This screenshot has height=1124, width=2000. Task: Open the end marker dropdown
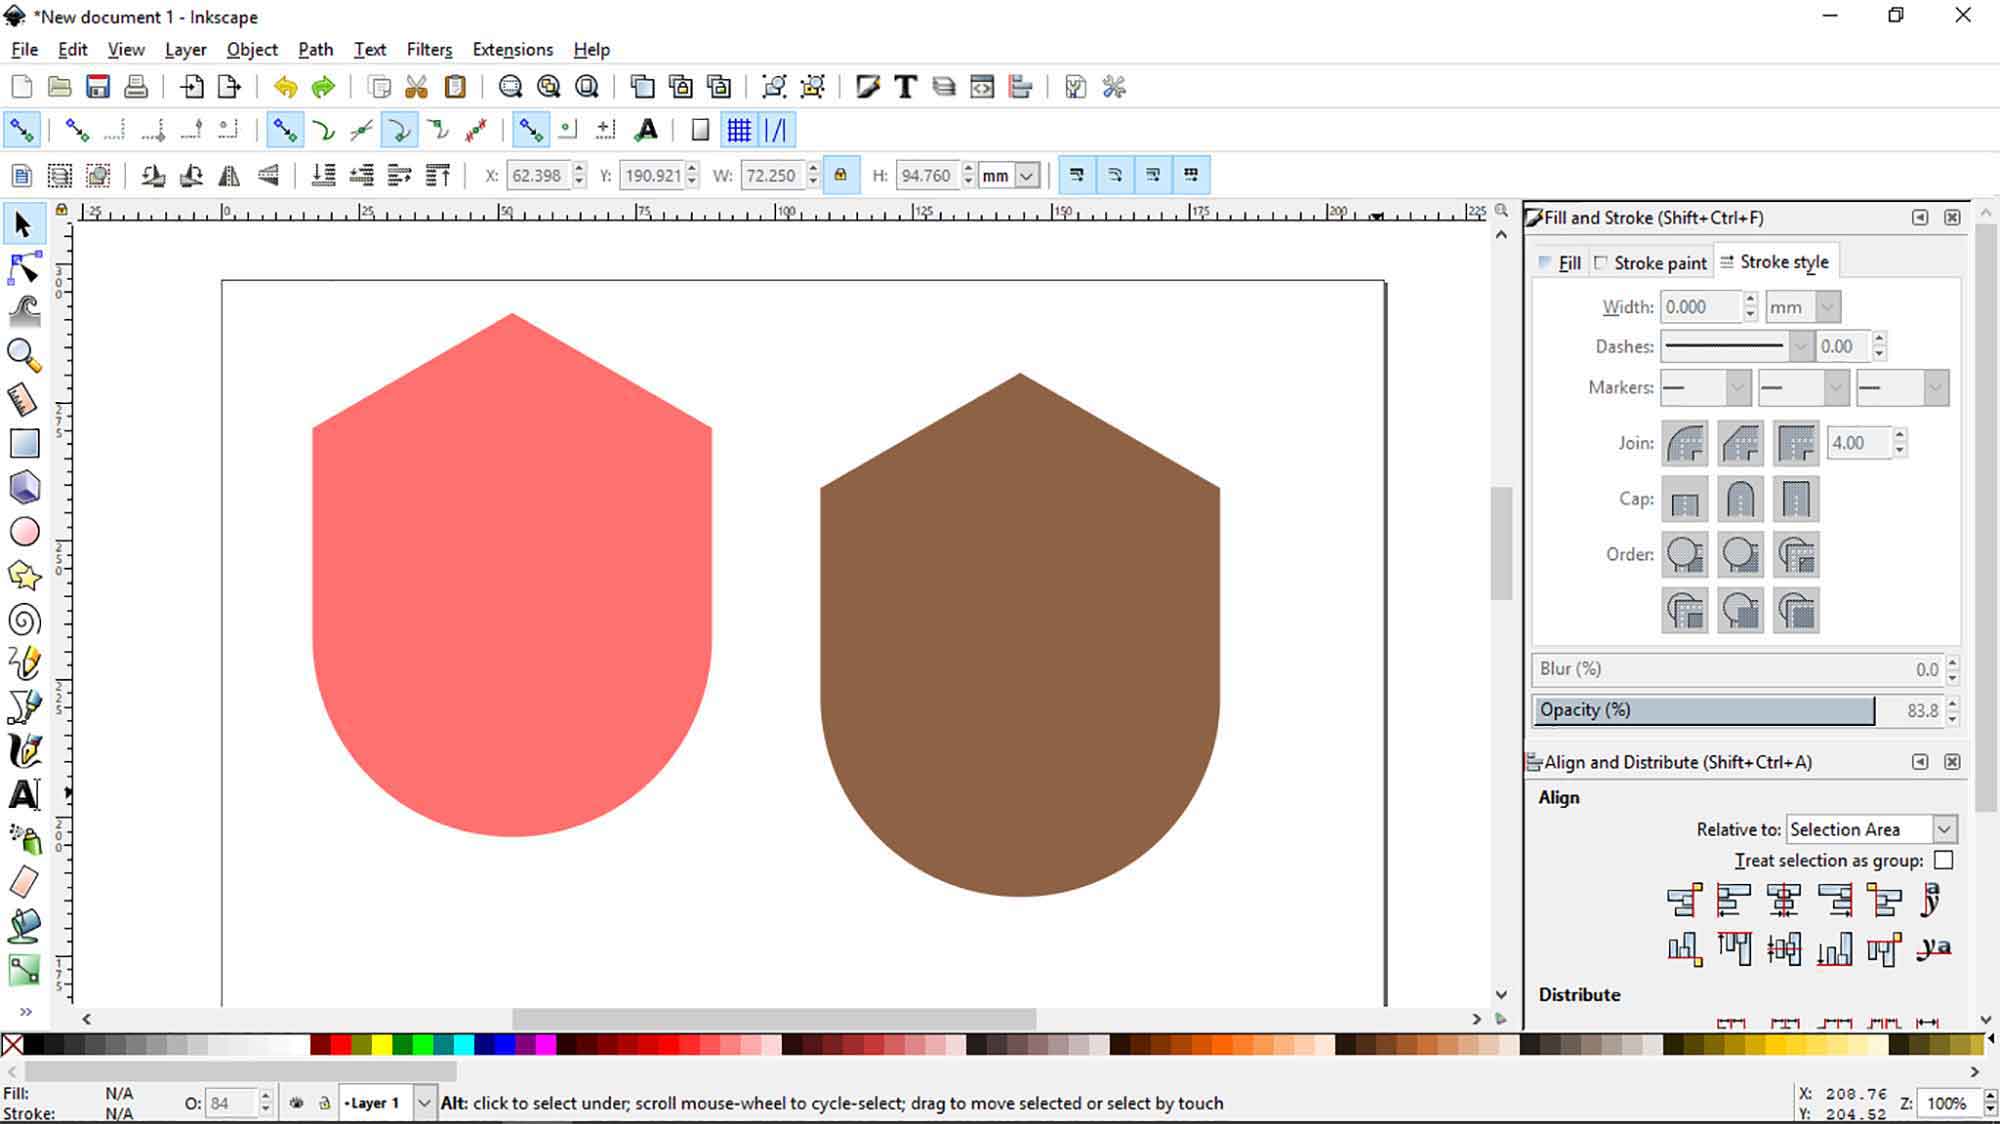[1935, 387]
